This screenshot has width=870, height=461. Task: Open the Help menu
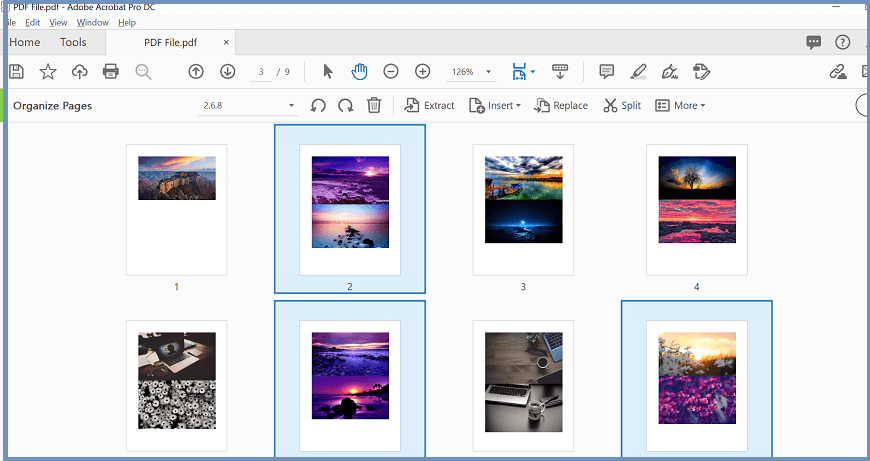(127, 23)
